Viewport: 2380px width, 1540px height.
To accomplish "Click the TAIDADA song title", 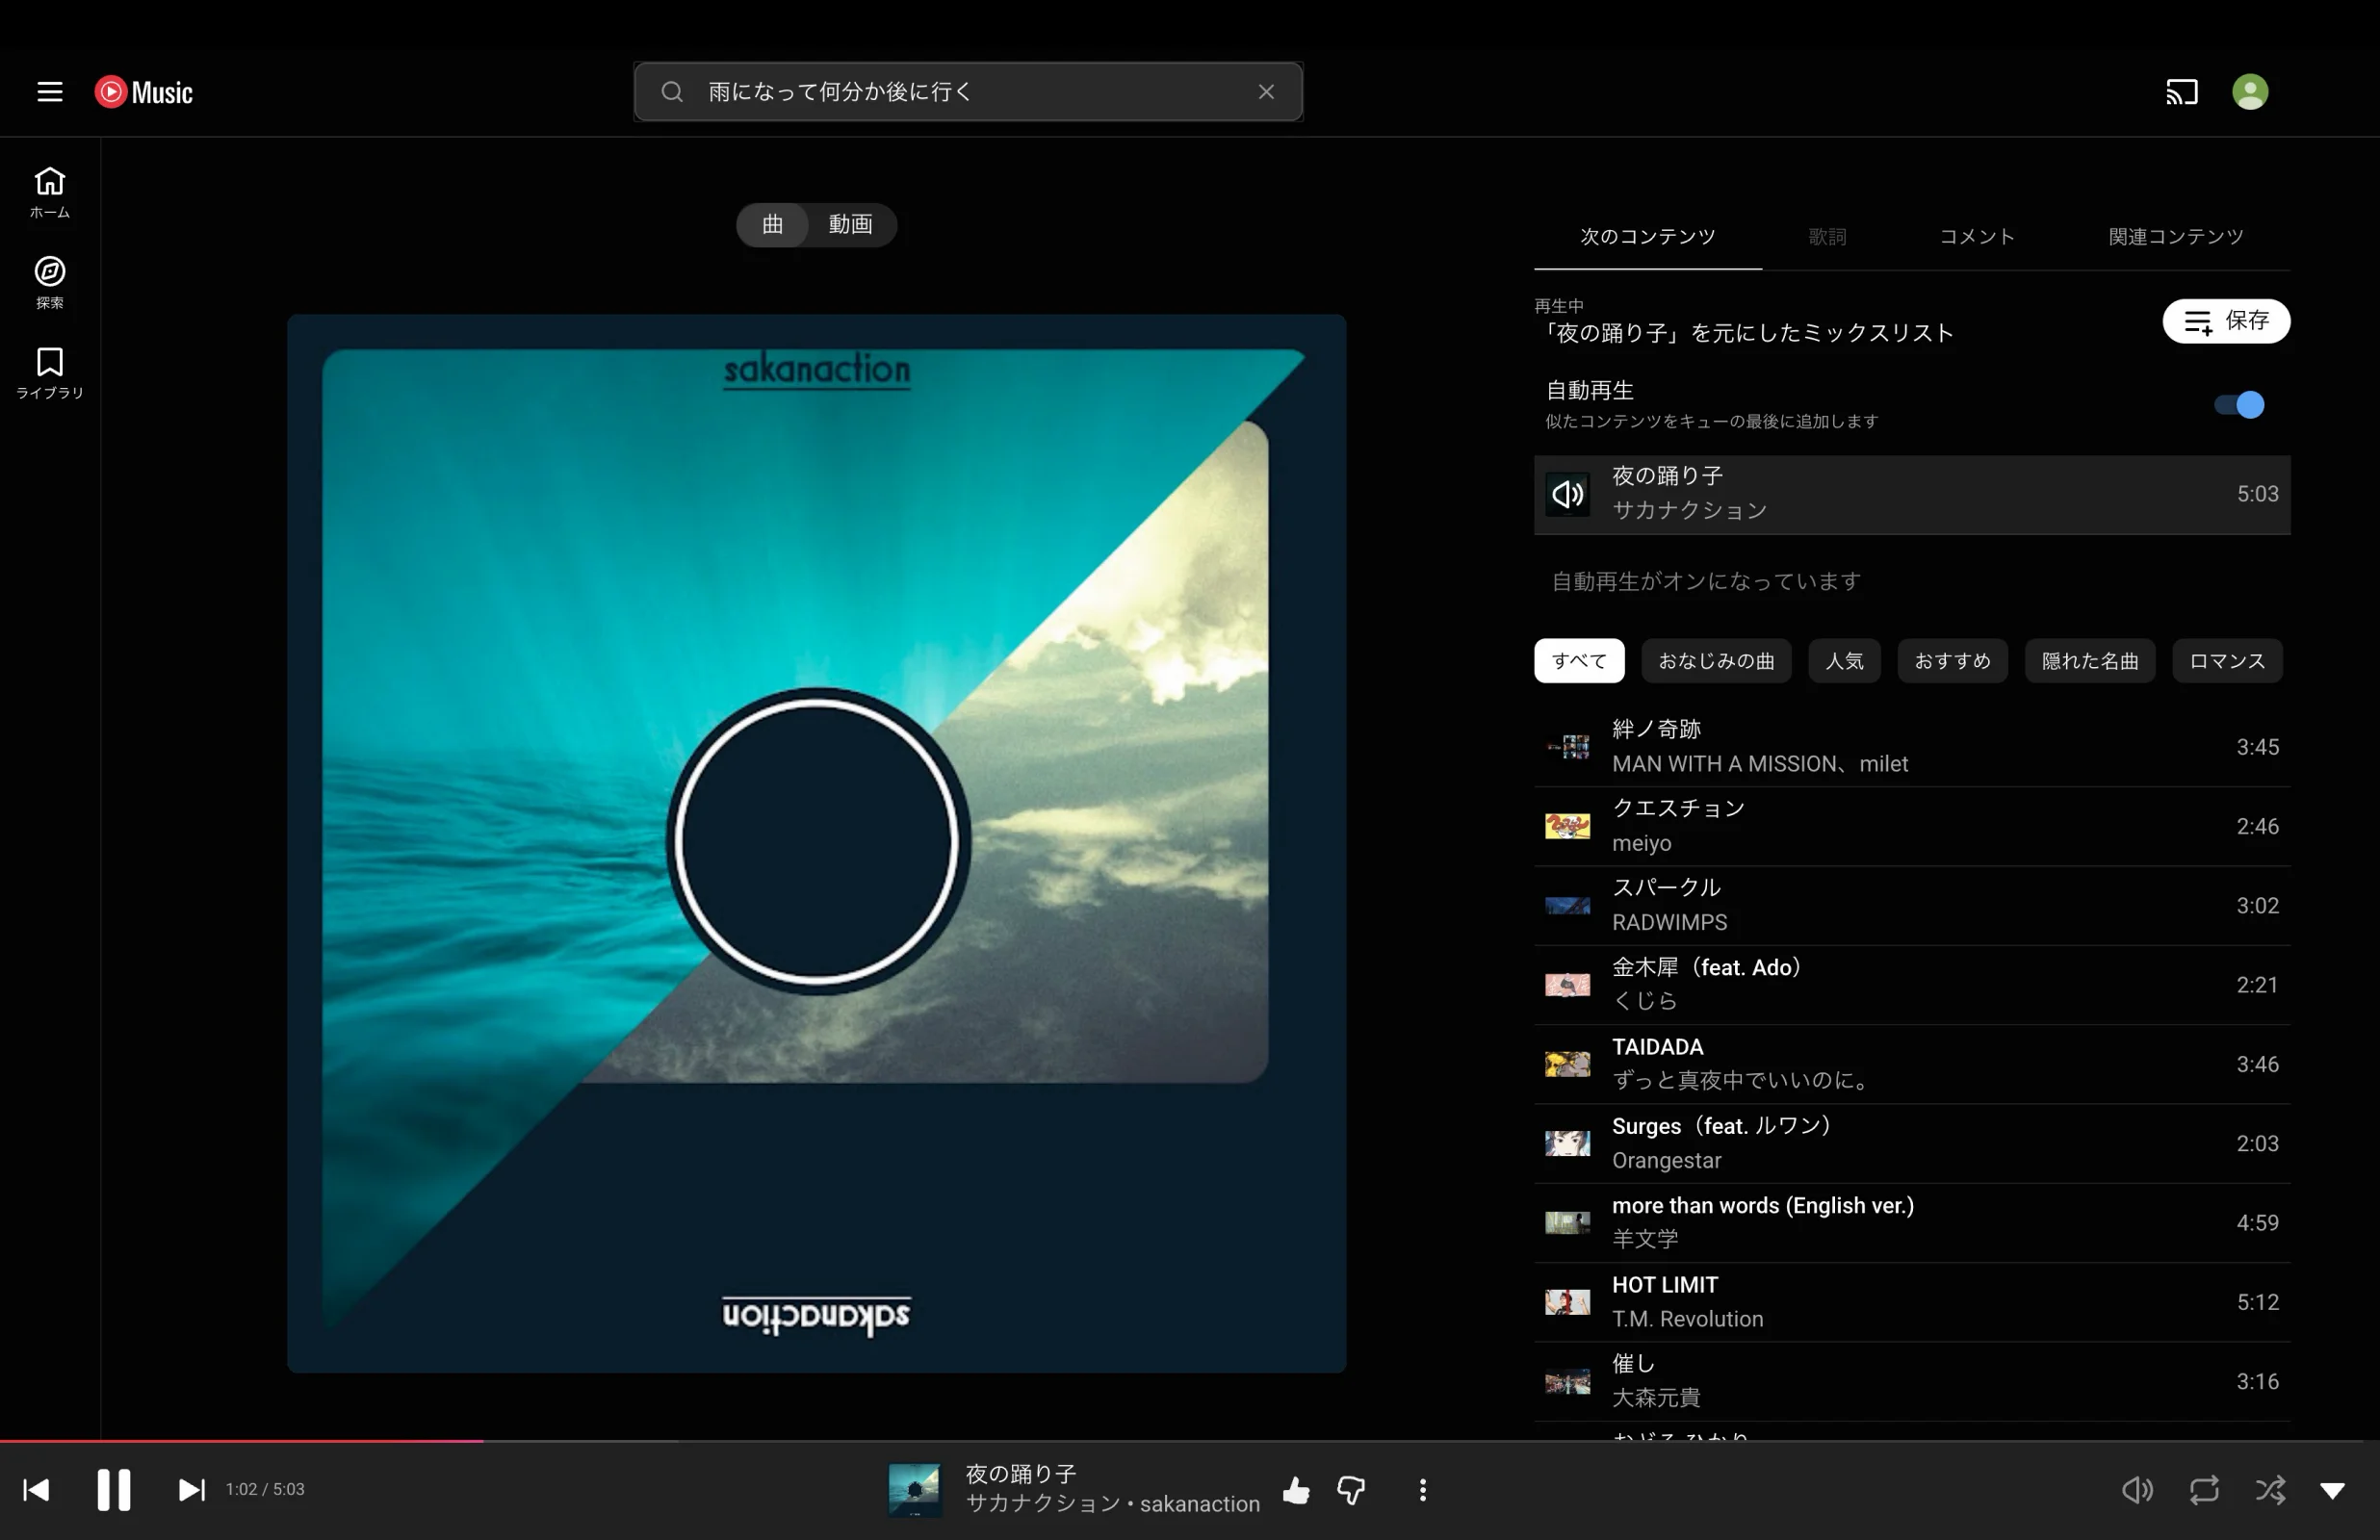I will tap(1657, 1047).
